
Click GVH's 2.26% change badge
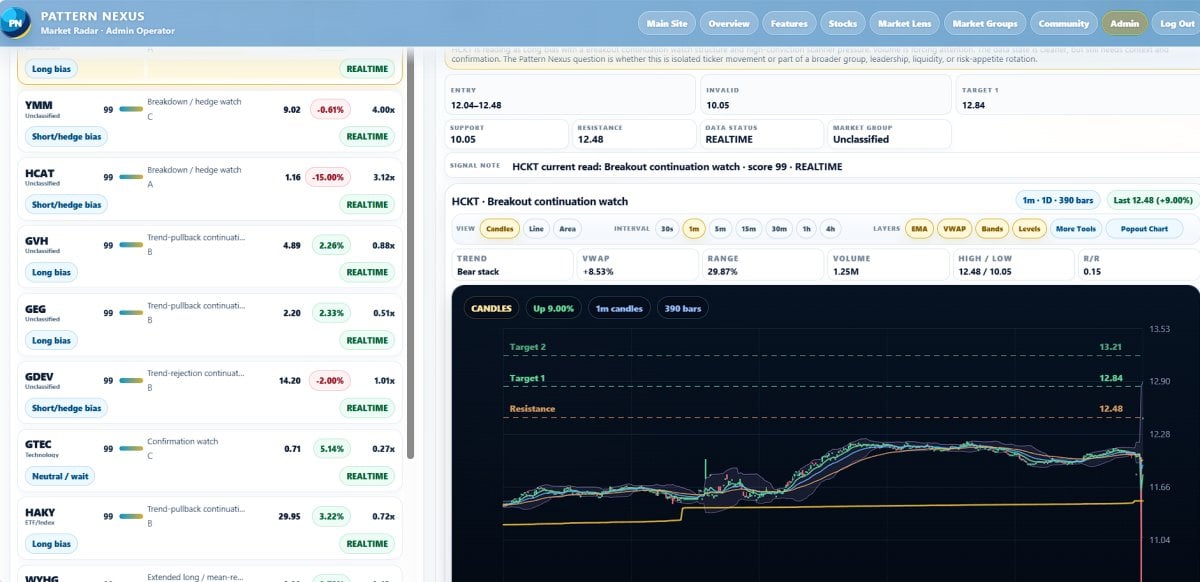point(330,245)
